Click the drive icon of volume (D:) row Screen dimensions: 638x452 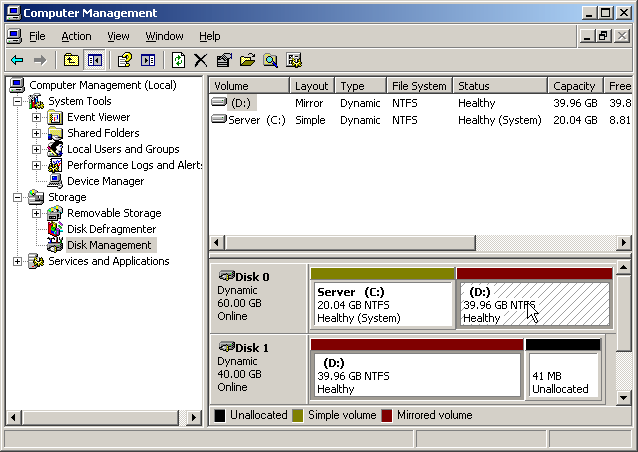tap(219, 102)
